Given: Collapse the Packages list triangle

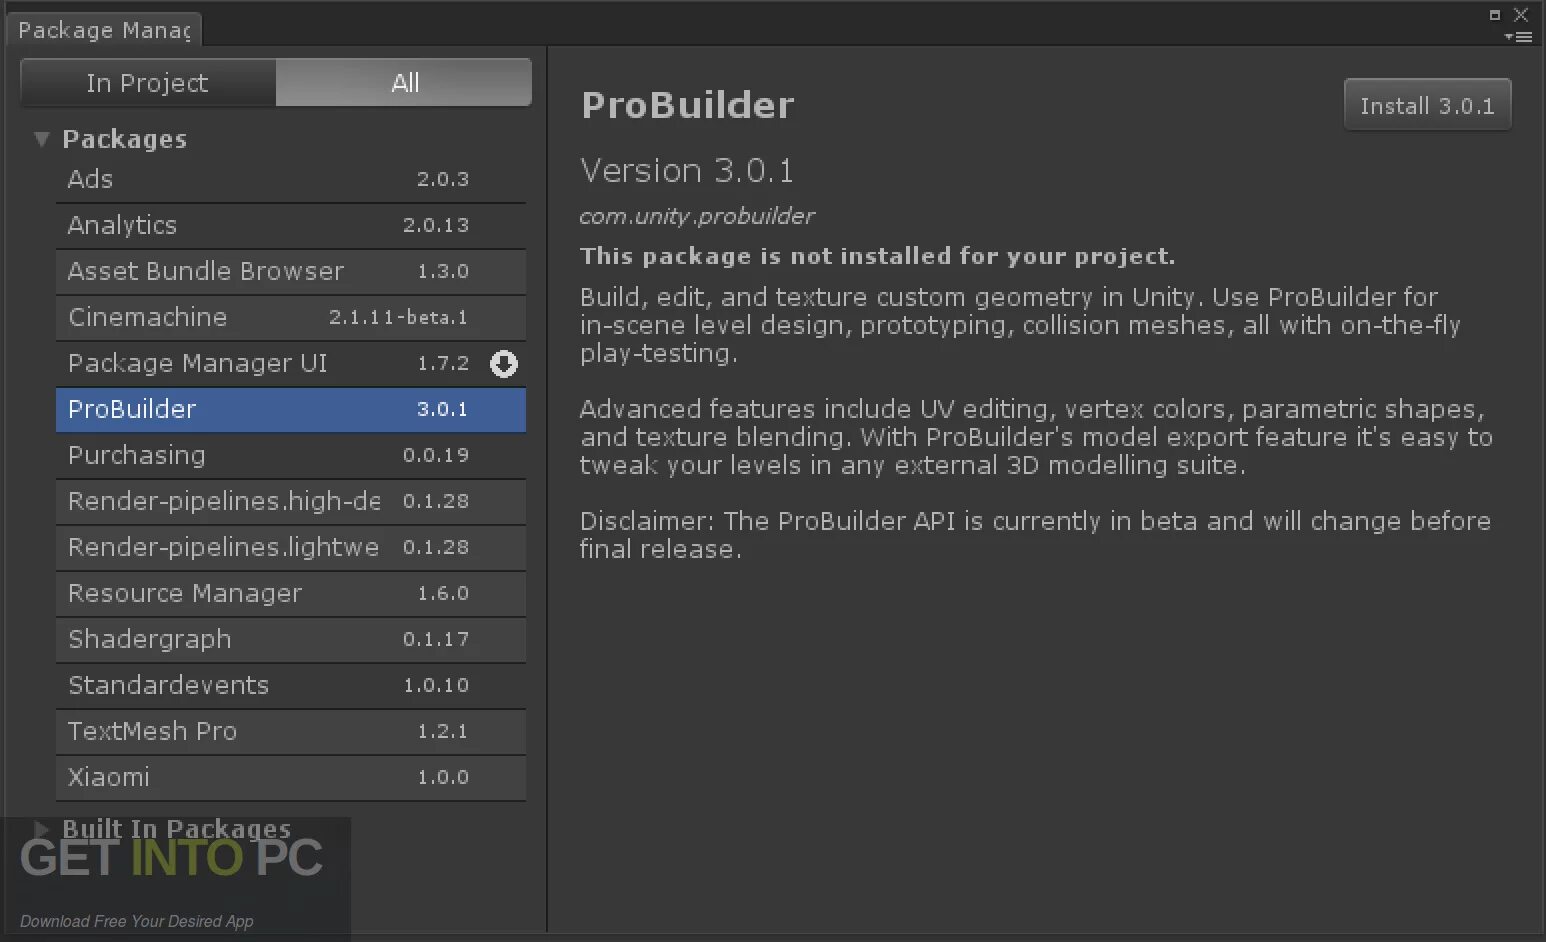Looking at the screenshot, I should click(x=41, y=139).
